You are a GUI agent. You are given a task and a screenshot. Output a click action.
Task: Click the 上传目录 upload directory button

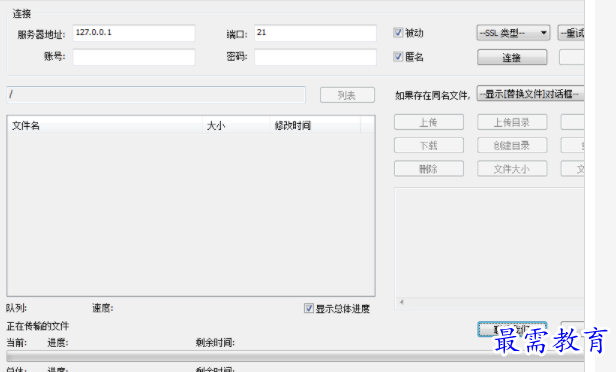point(512,122)
